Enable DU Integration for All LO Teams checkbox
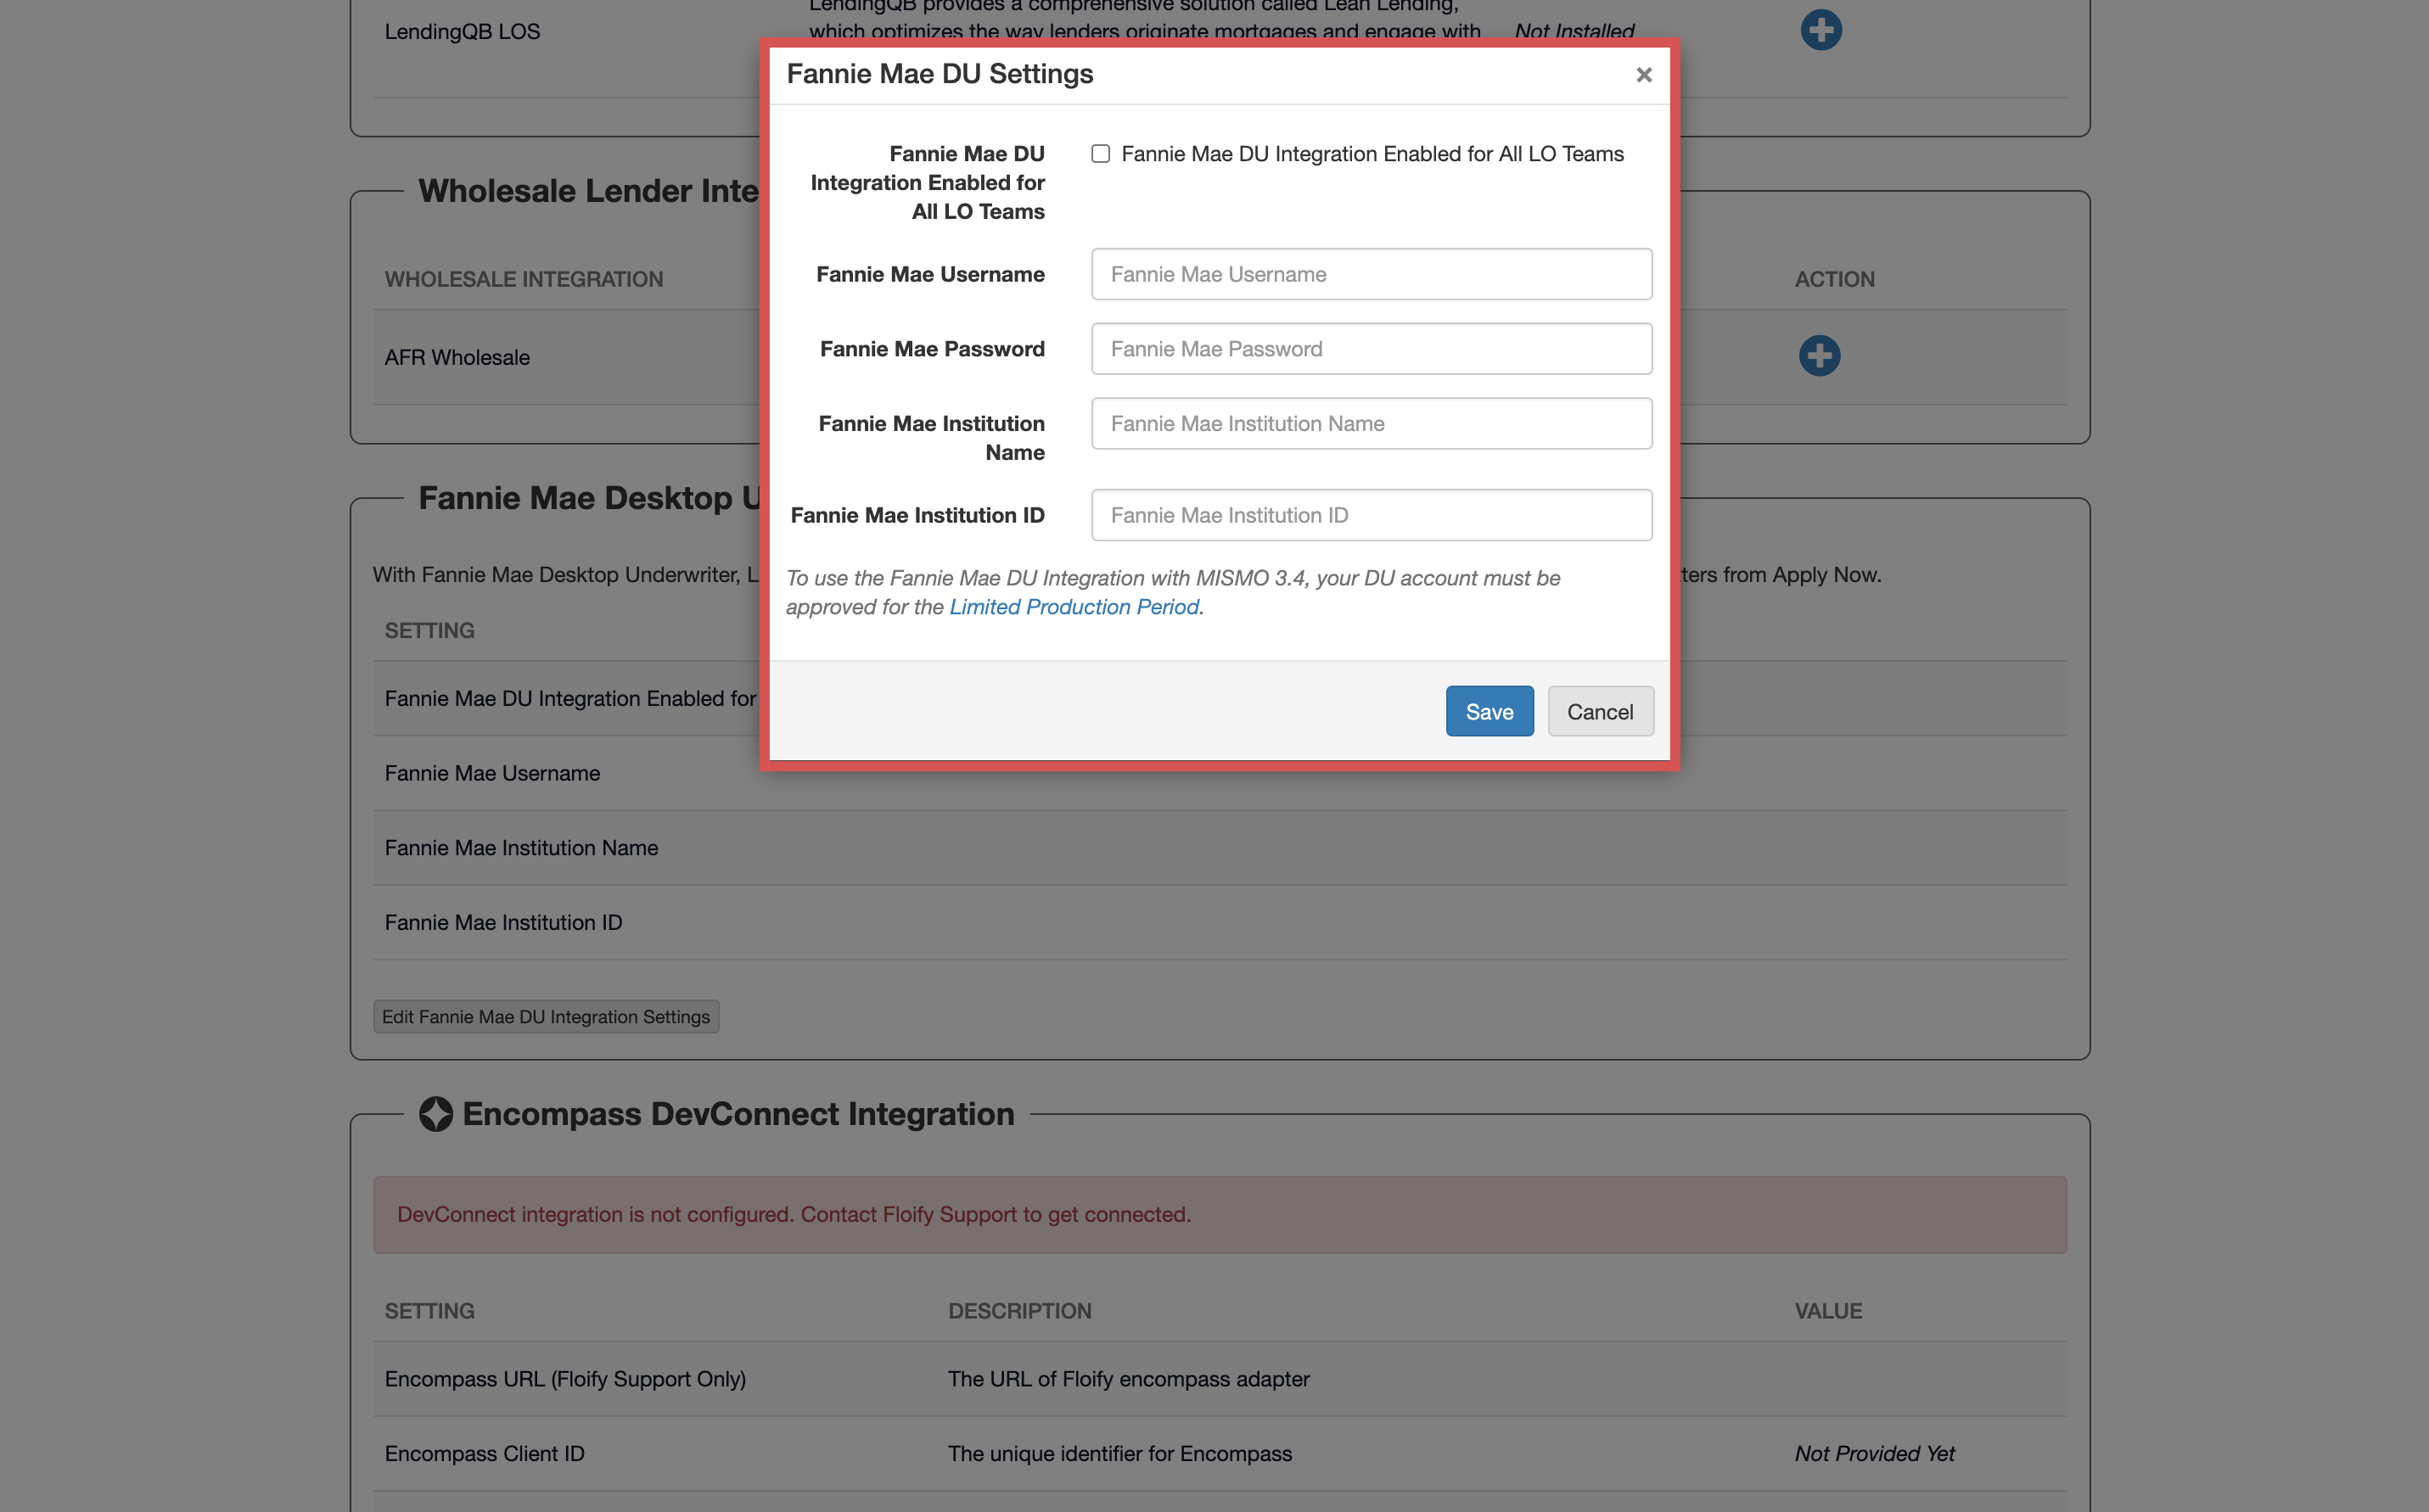Image resolution: width=2429 pixels, height=1512 pixels. click(1100, 154)
